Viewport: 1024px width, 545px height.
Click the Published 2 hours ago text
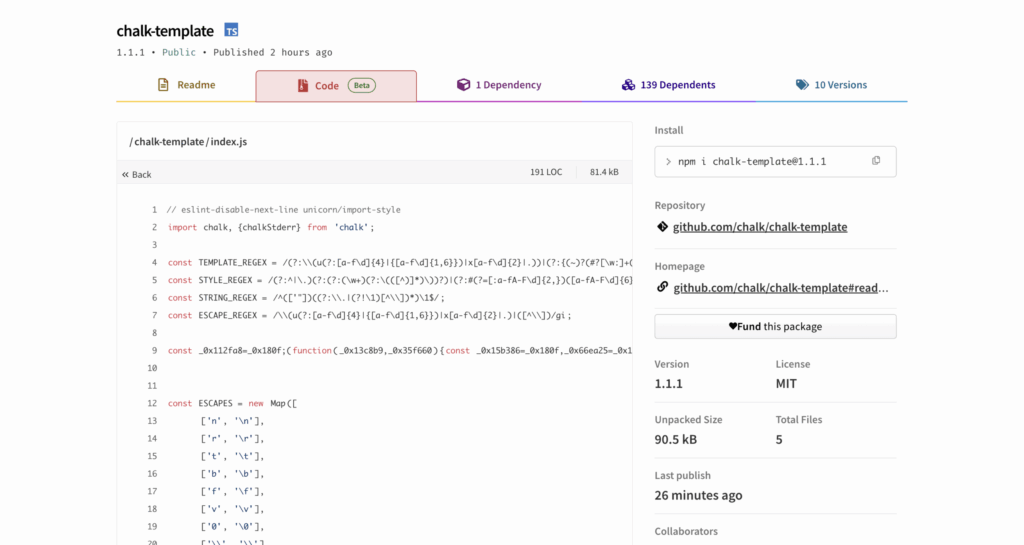[273, 52]
